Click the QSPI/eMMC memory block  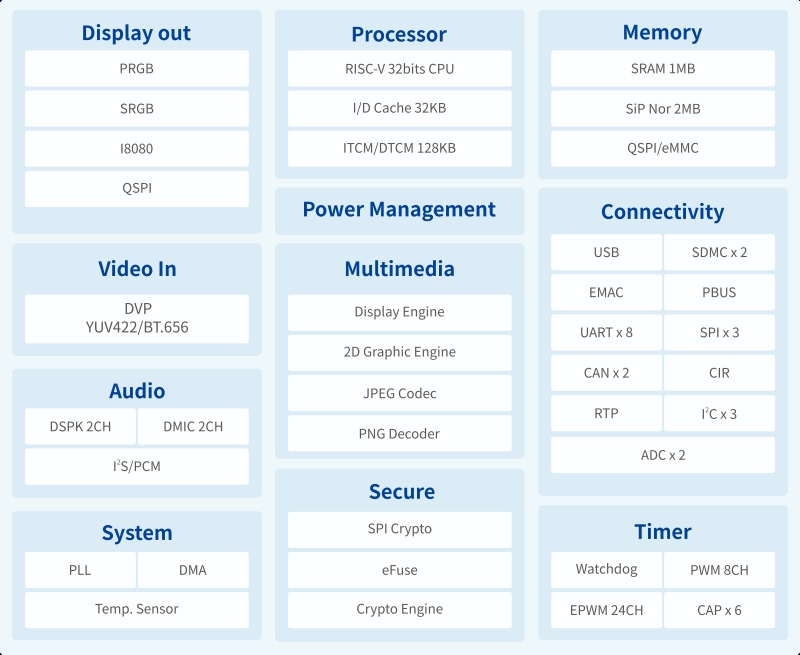[663, 148]
